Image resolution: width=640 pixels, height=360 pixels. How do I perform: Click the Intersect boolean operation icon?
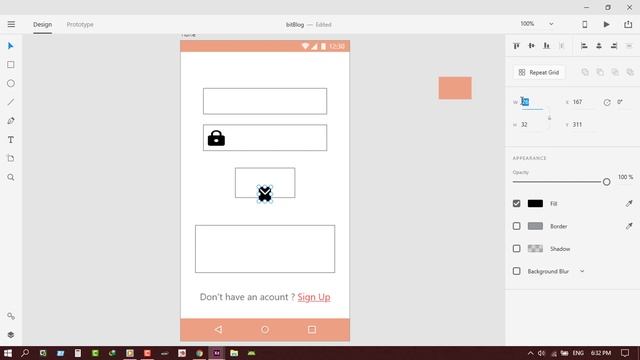point(615,72)
